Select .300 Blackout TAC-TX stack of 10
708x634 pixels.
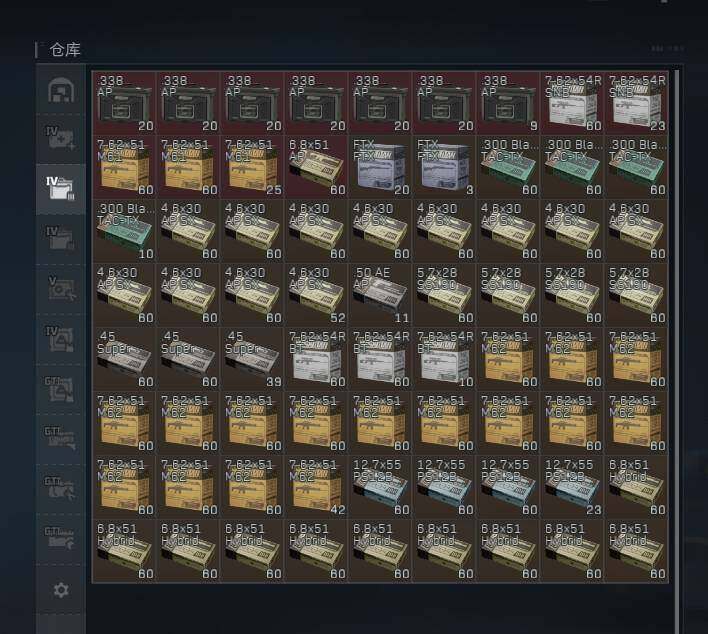(124, 230)
